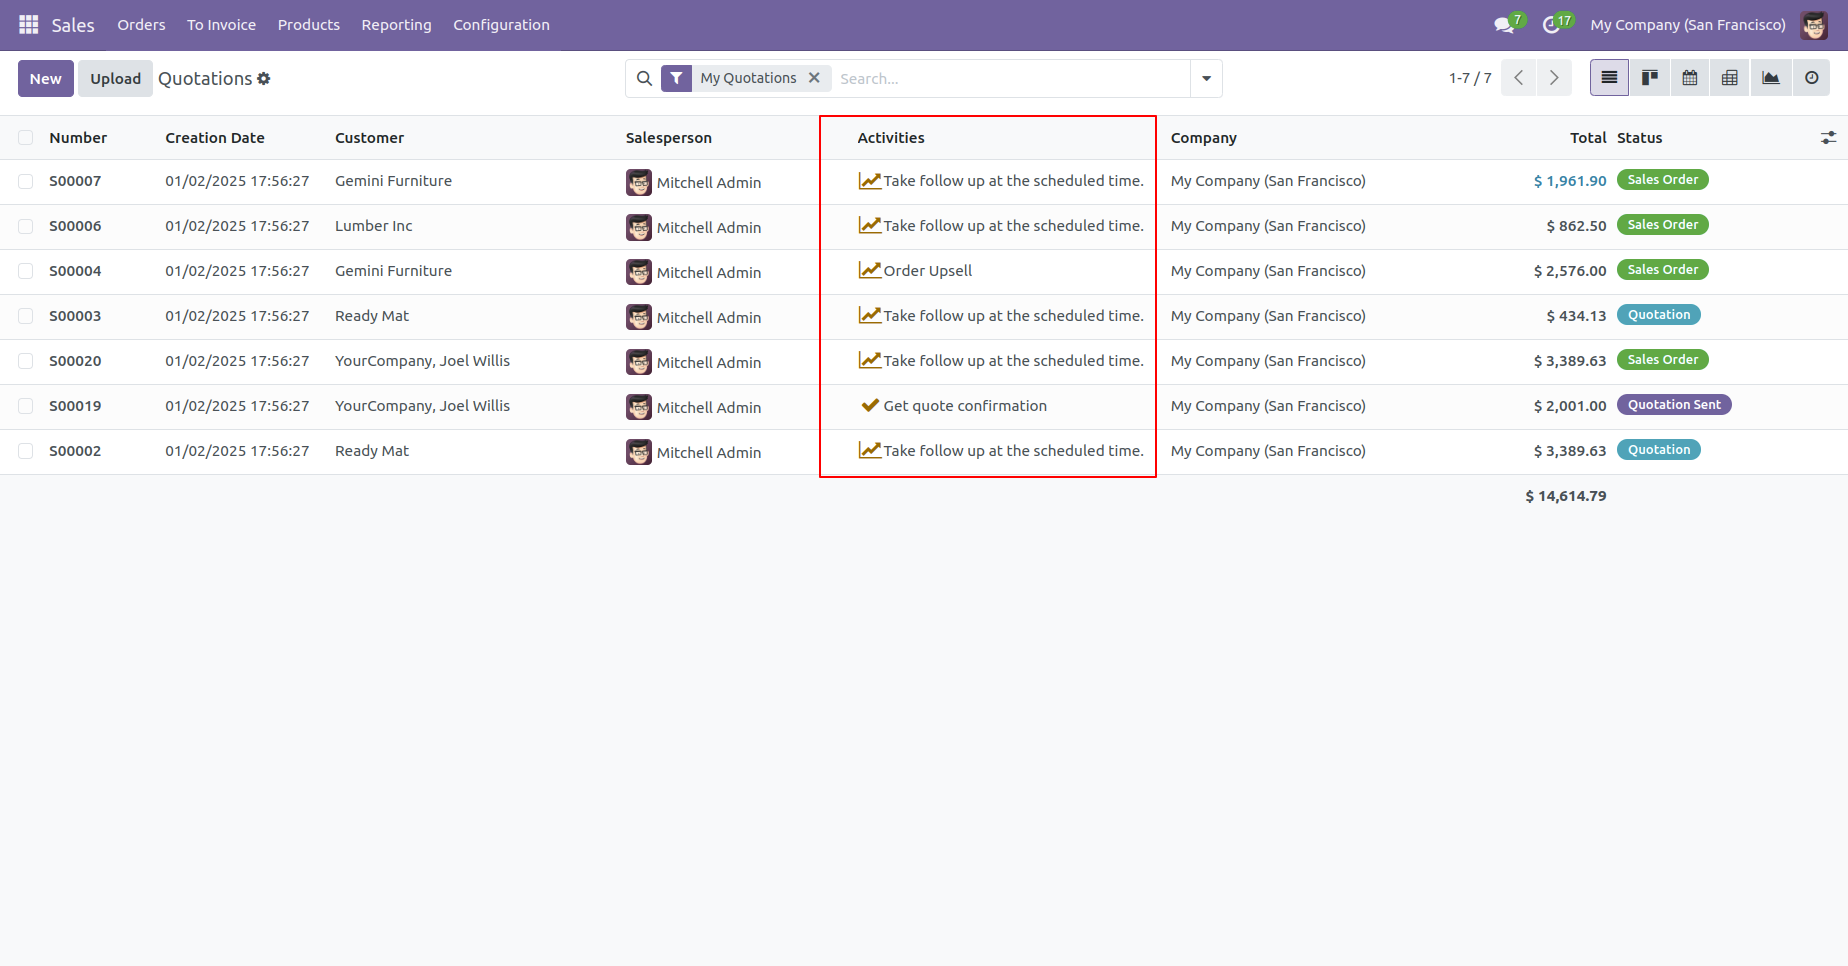
Task: Open the To Invoice menu
Action: pyautogui.click(x=221, y=25)
